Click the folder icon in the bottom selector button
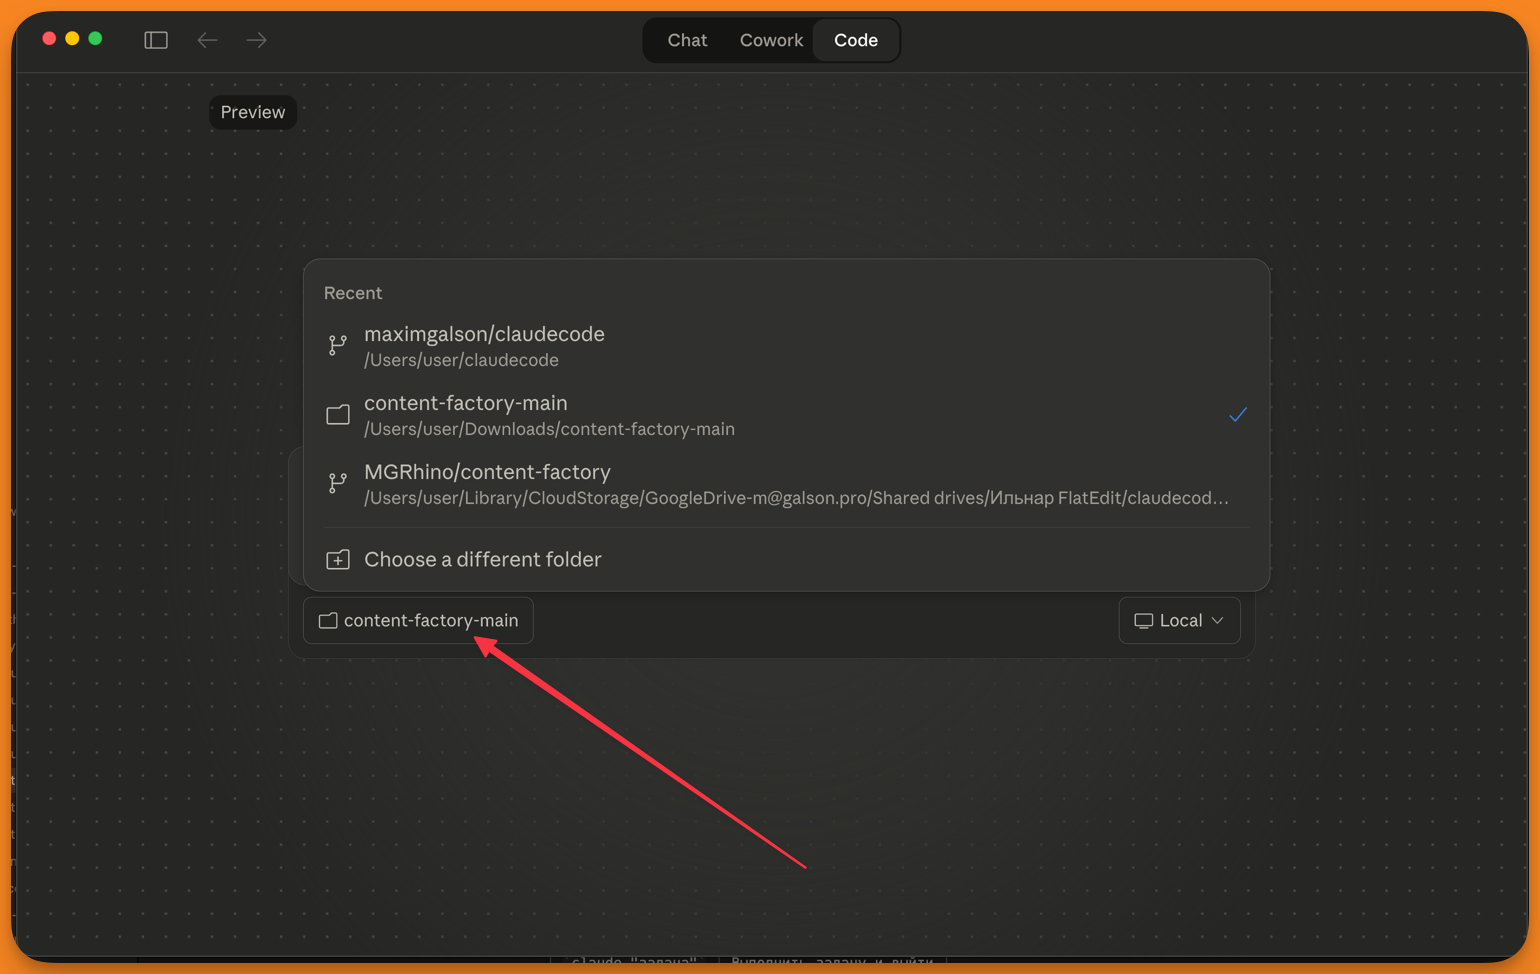The image size is (1540, 974). tap(328, 621)
